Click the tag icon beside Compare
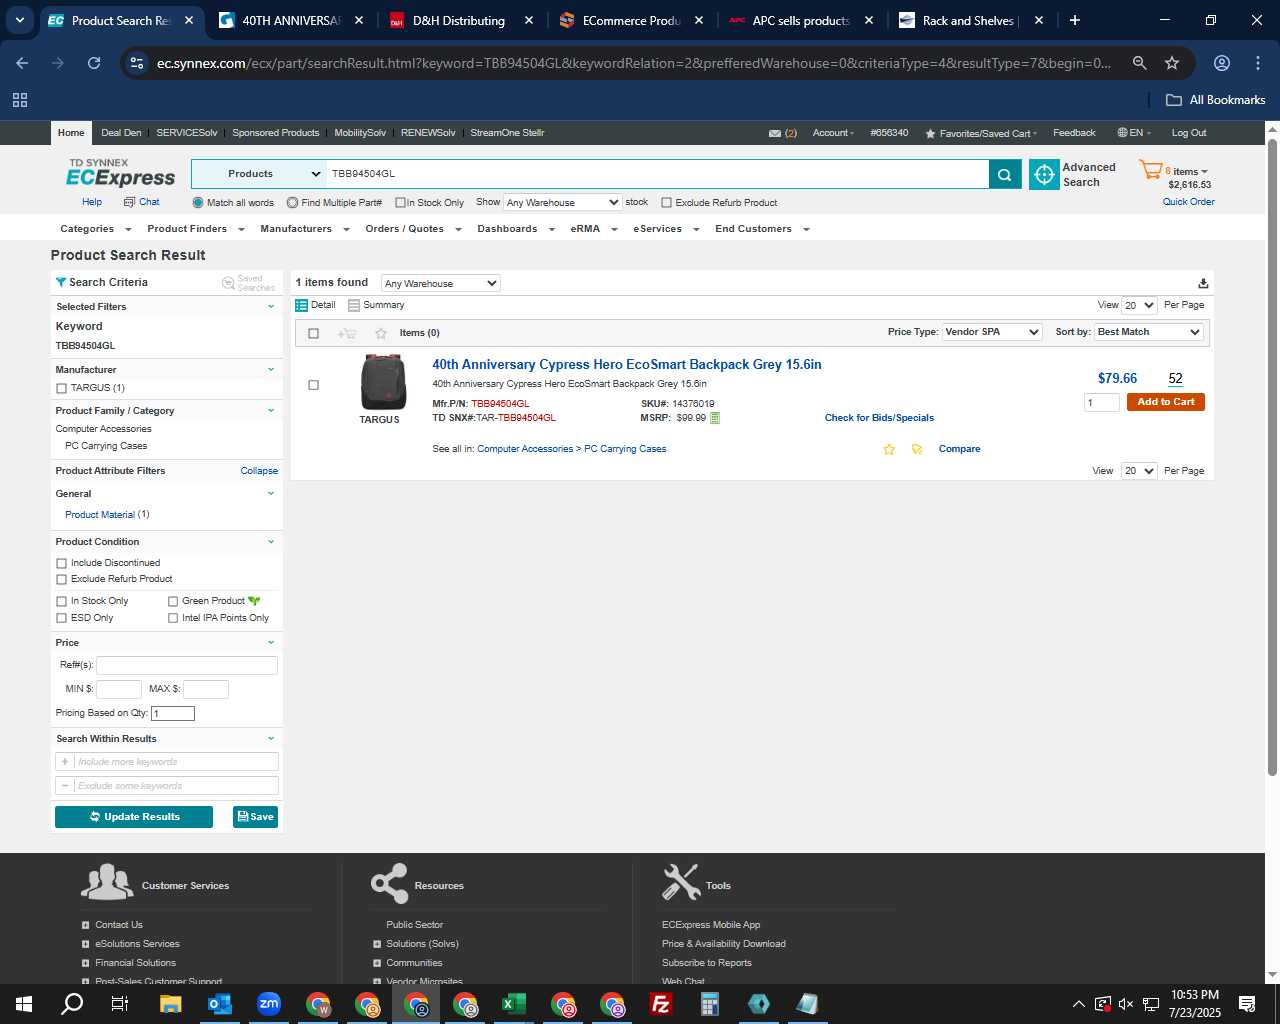This screenshot has height=1024, width=1280. (917, 449)
